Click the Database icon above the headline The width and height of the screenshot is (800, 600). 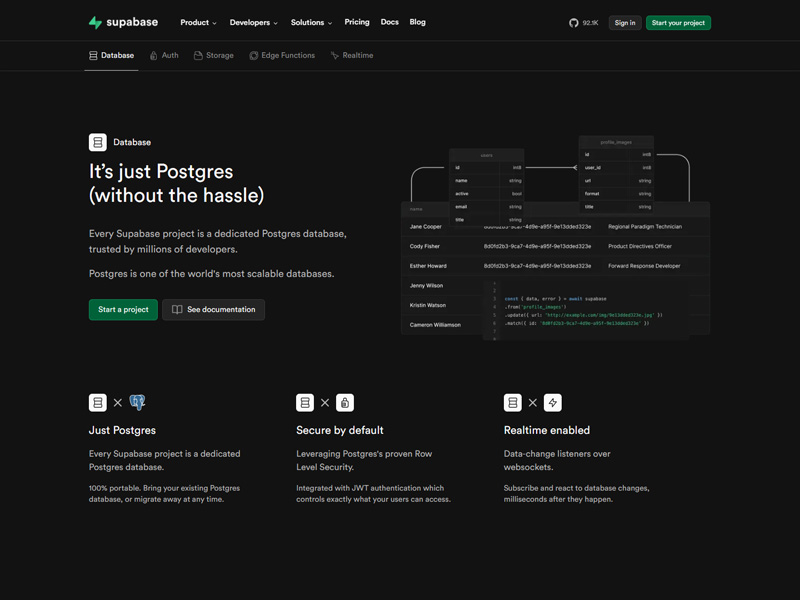[x=98, y=143]
